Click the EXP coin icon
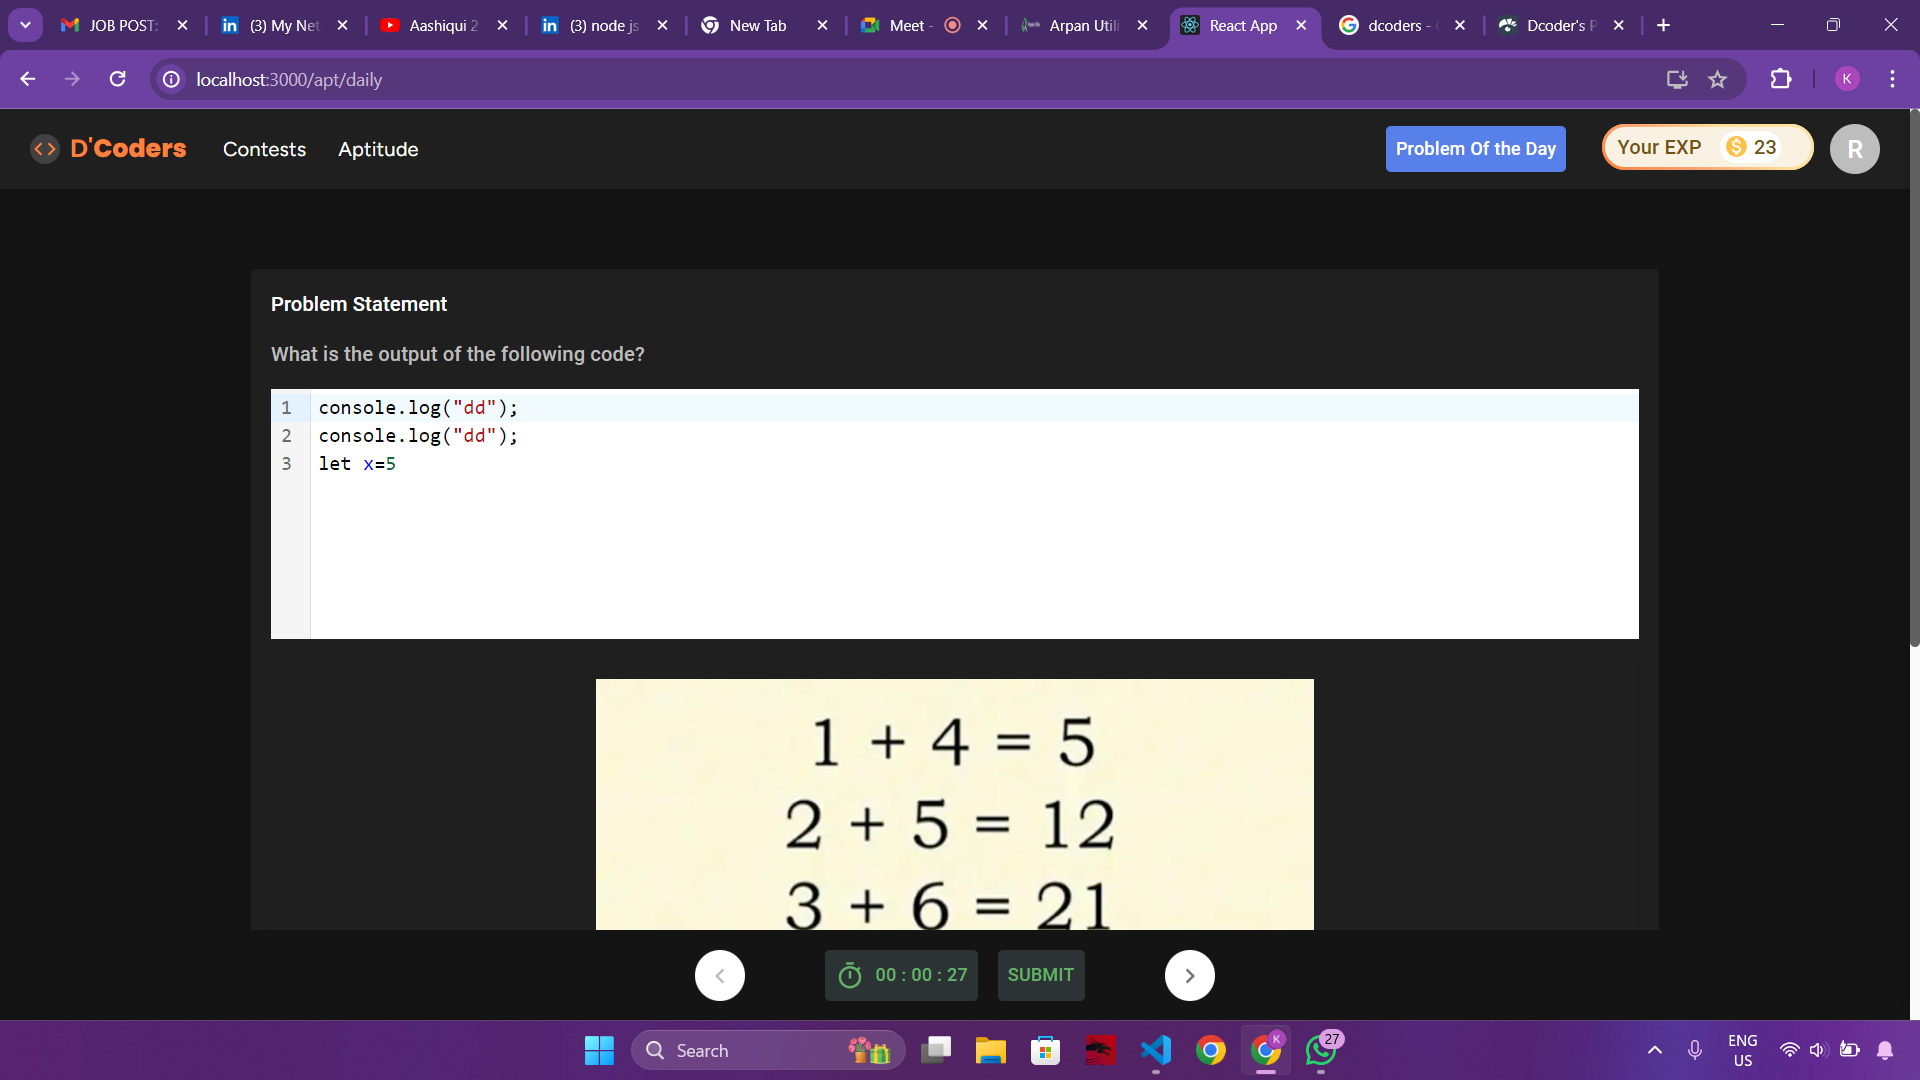The image size is (1920, 1080). tap(1736, 147)
